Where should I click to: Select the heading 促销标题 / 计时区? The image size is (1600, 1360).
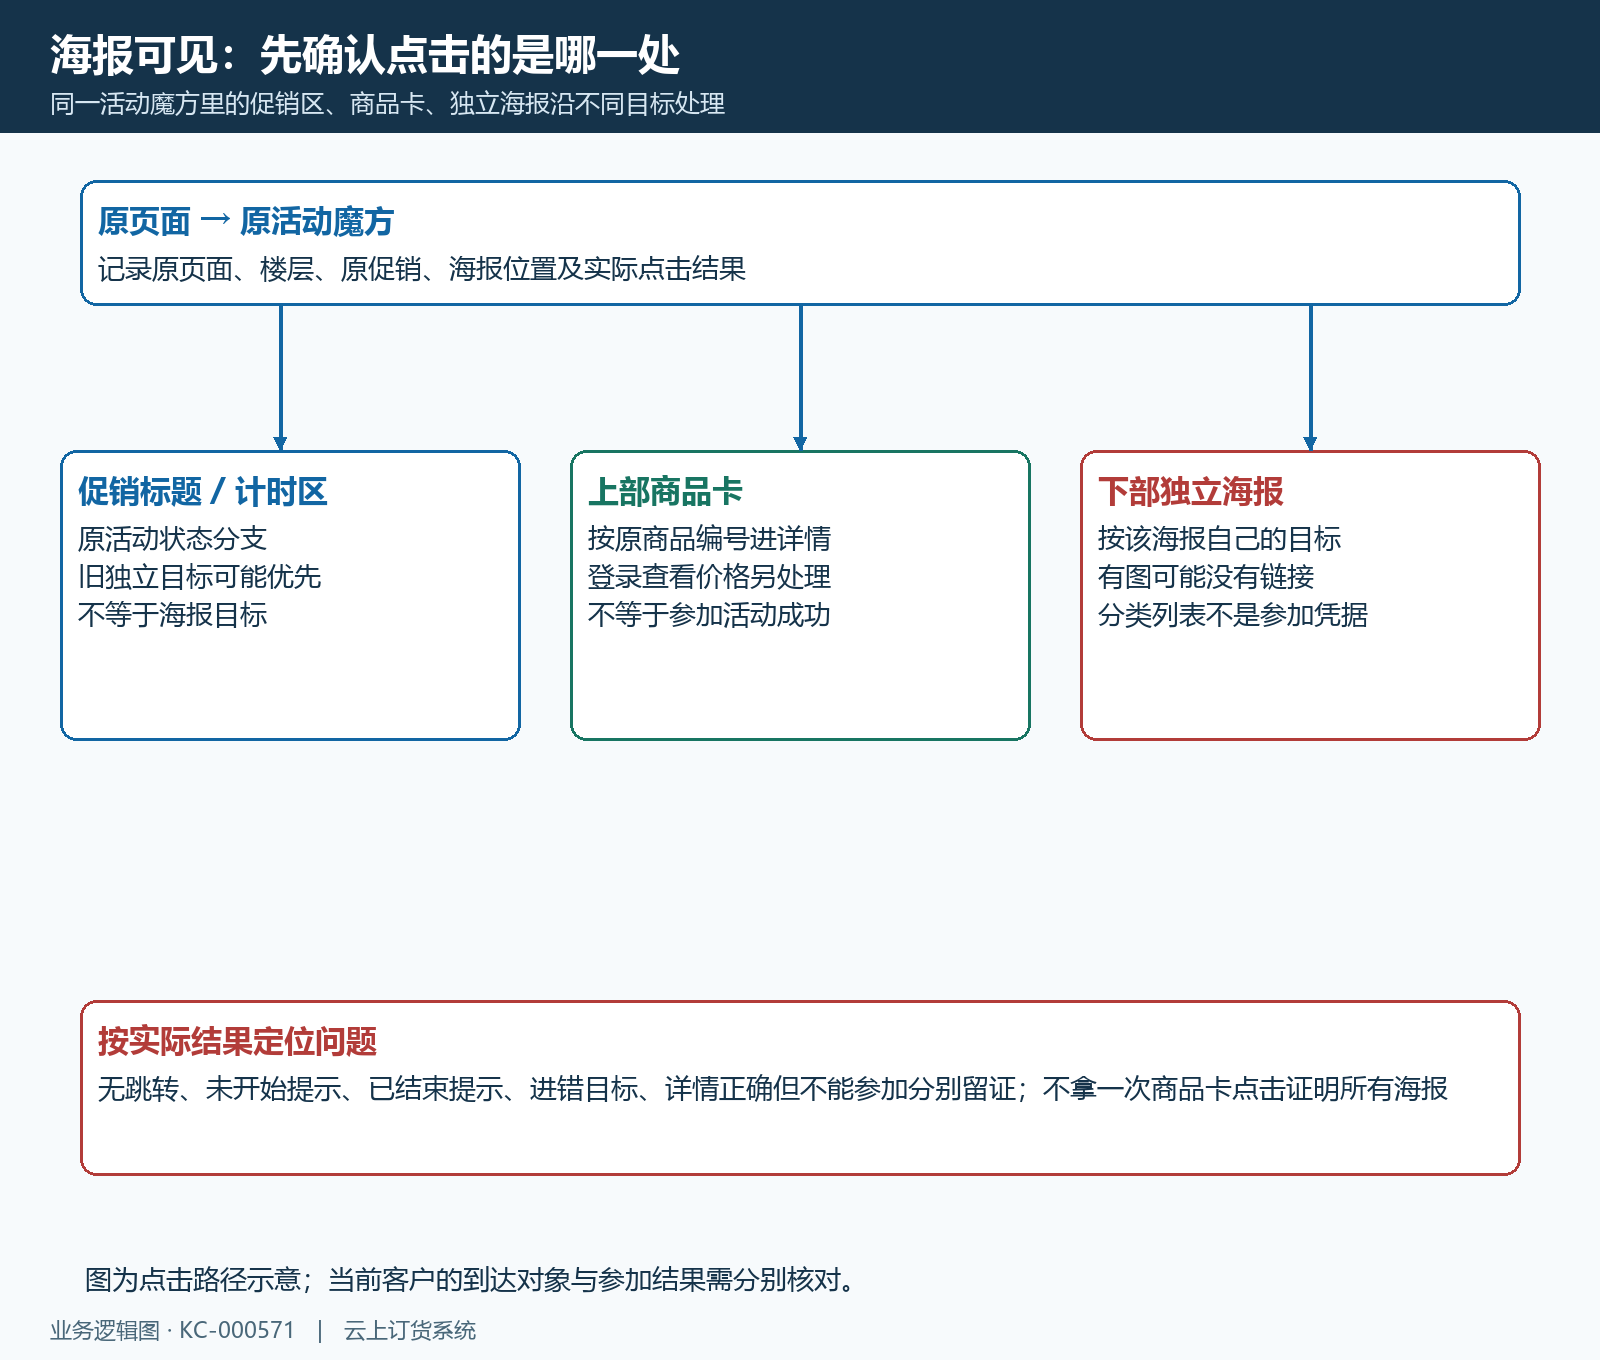[x=203, y=491]
